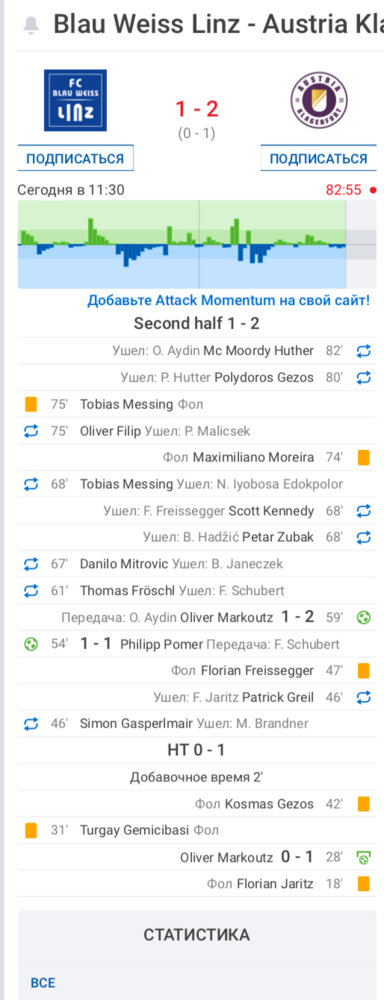Subscribe to Austria Klagenfurt with ПОДПИСАТЬСЯ
384x1000 pixels.
coord(318,158)
